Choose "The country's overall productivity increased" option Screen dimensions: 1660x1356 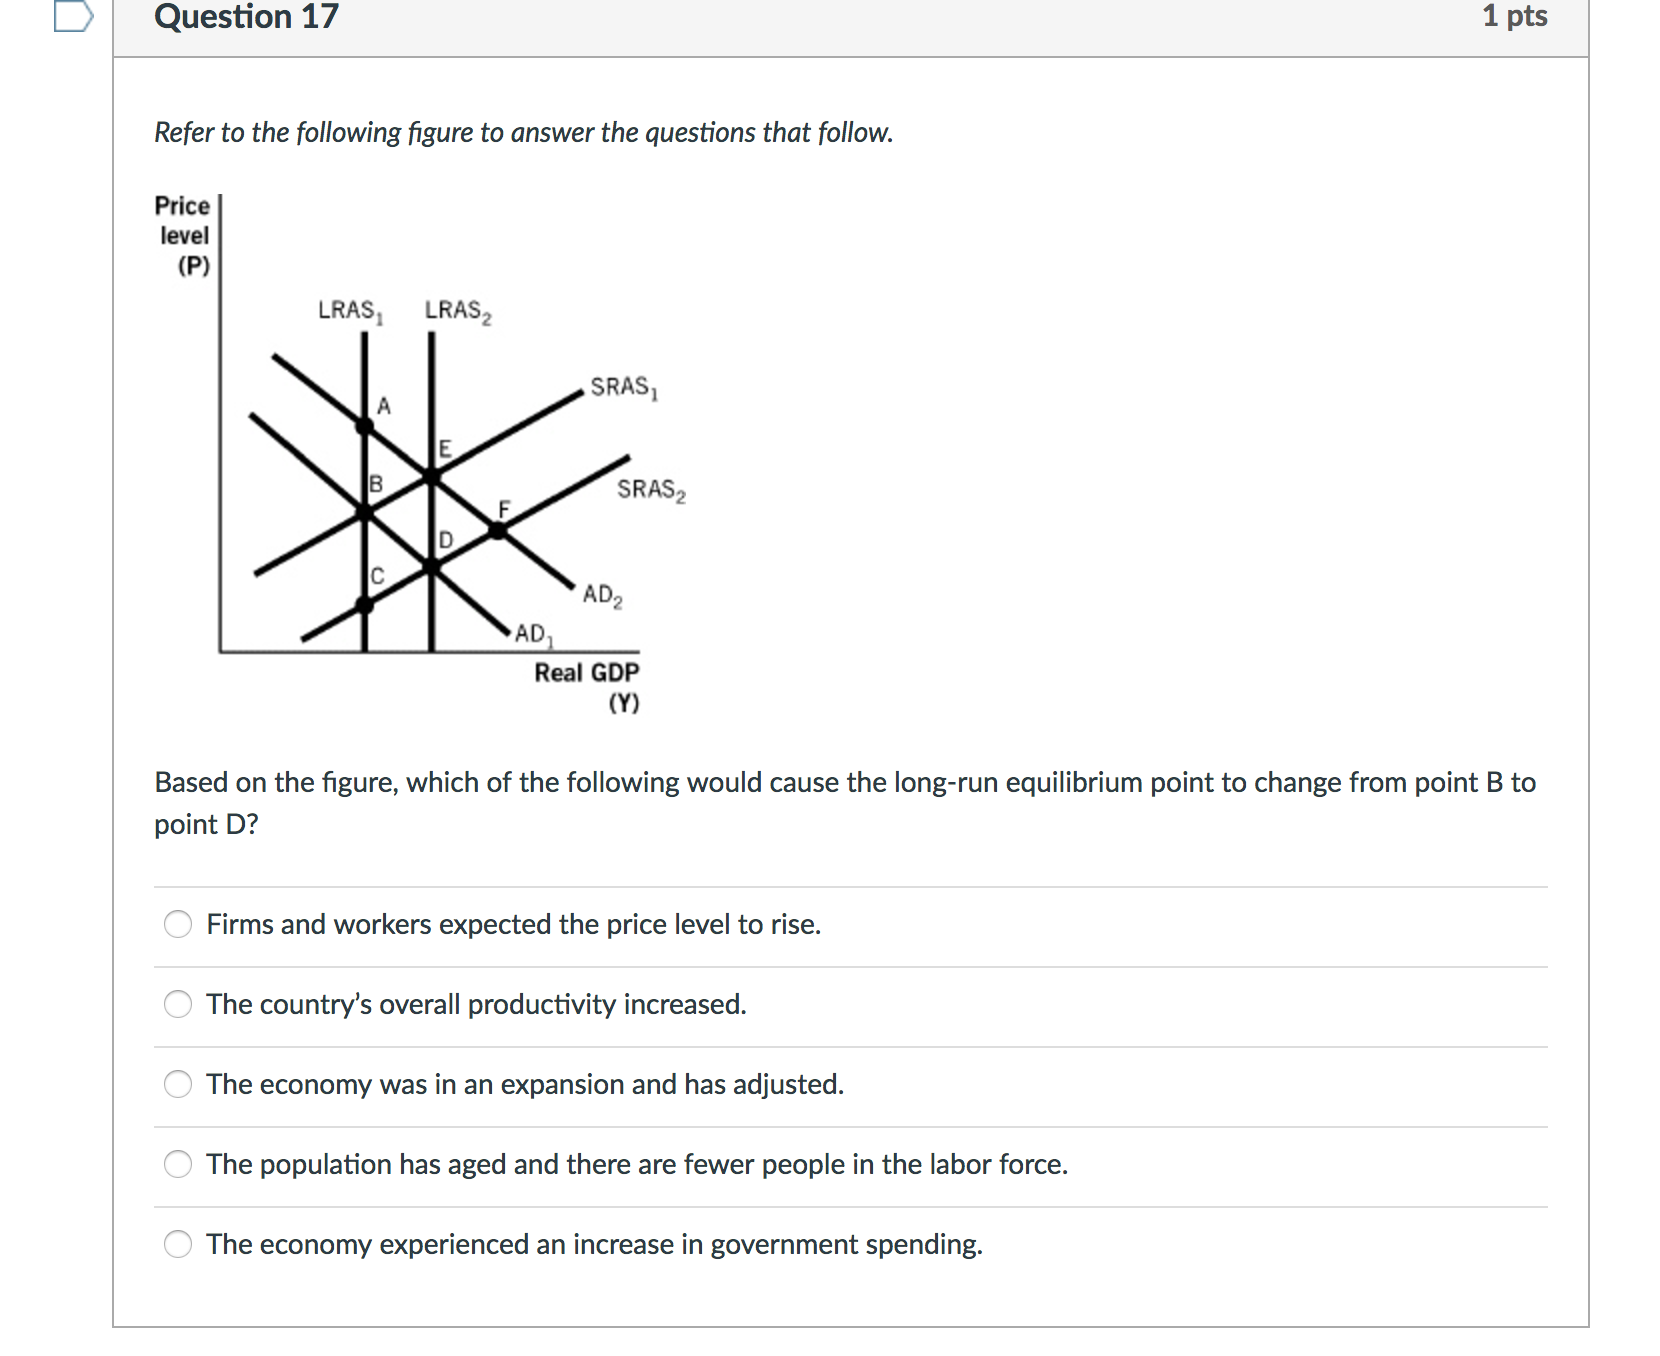[178, 1004]
